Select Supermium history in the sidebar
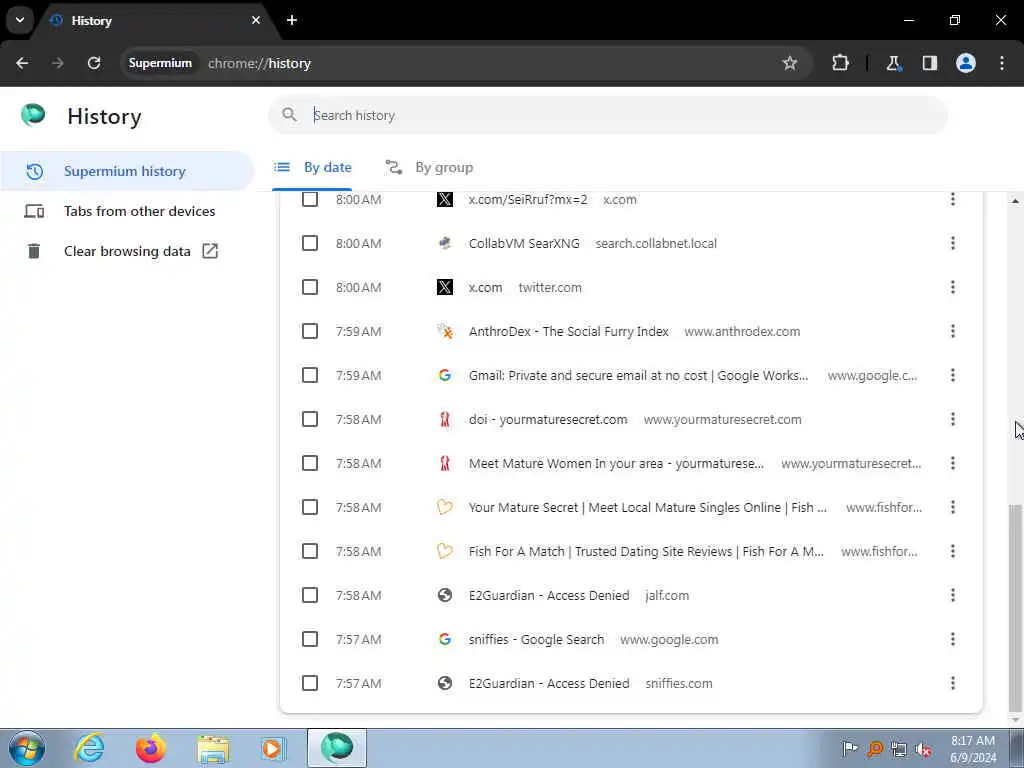Viewport: 1024px width, 768px height. [x=127, y=171]
